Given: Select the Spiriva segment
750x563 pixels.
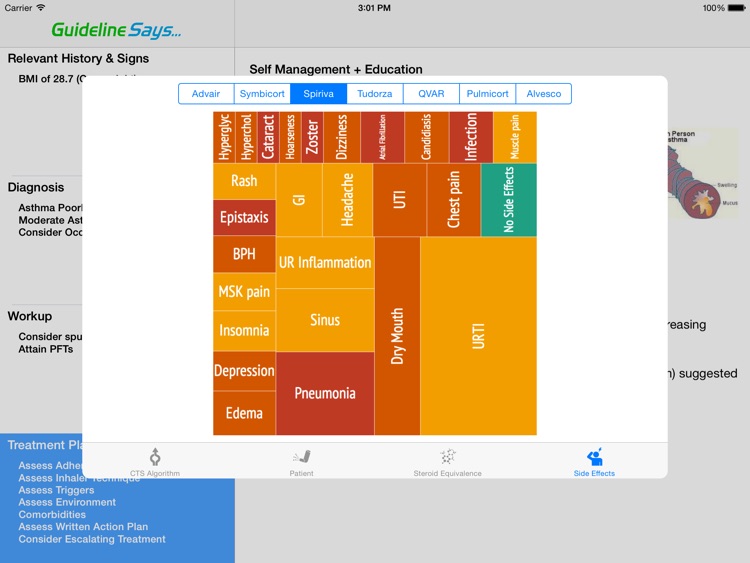Looking at the screenshot, I should [319, 94].
